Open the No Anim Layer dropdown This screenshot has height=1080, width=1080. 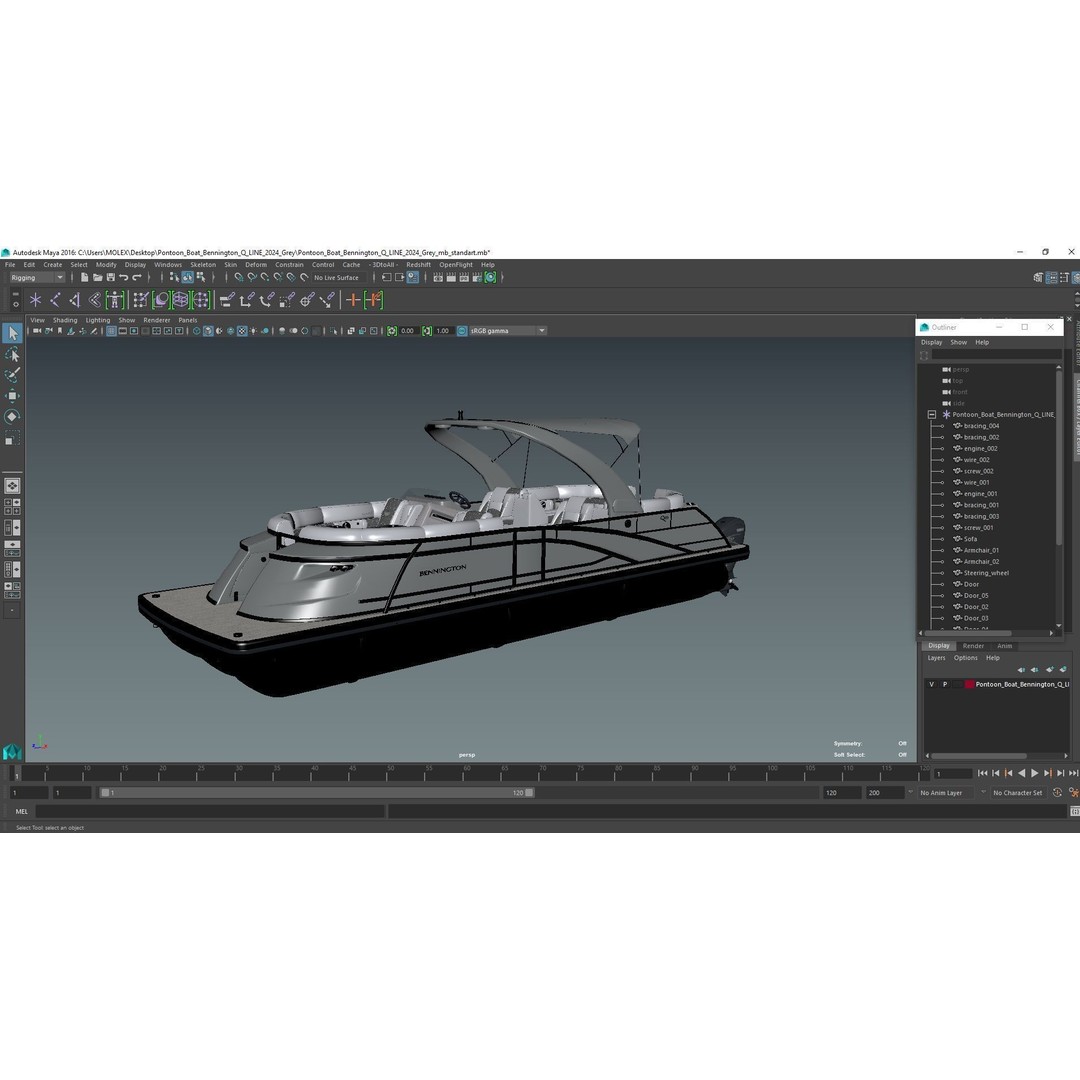pyautogui.click(x=948, y=793)
